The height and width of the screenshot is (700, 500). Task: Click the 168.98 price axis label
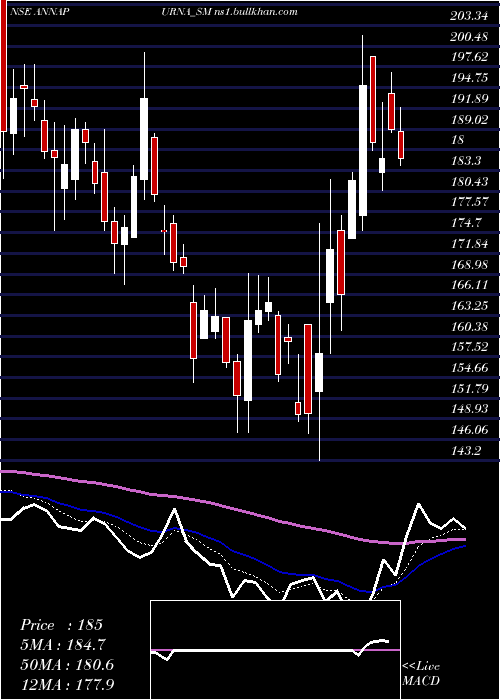click(x=469, y=264)
